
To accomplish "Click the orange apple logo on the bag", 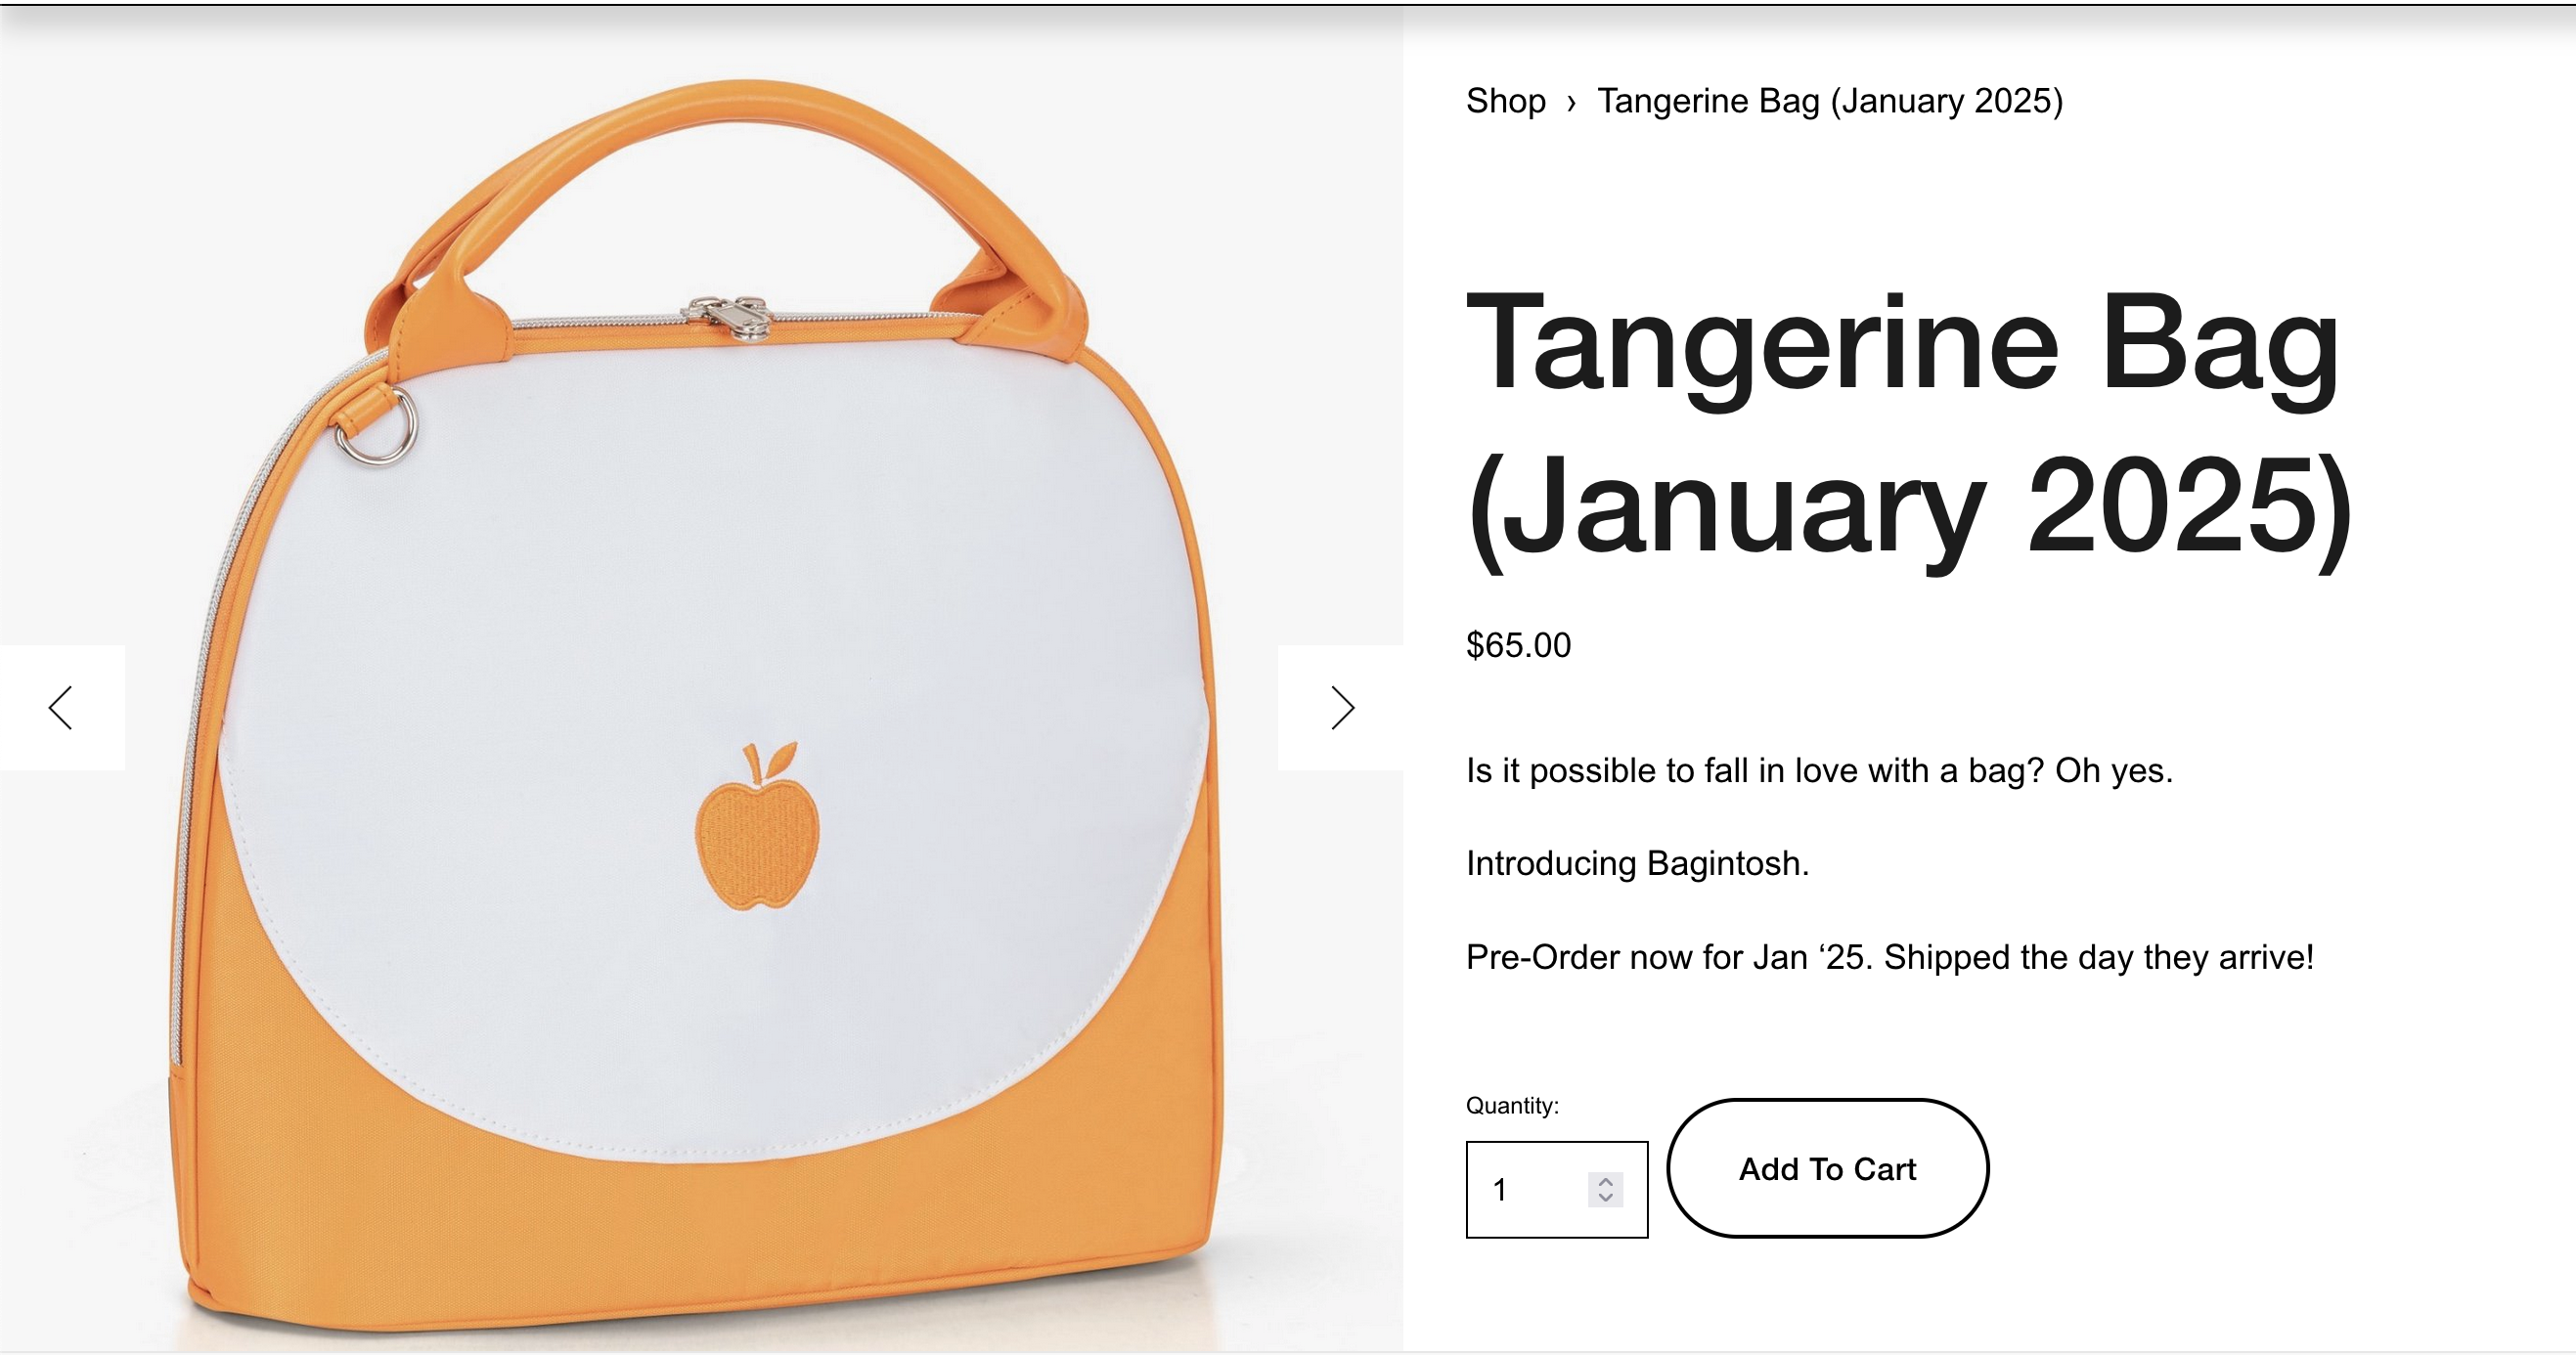I will (757, 826).
